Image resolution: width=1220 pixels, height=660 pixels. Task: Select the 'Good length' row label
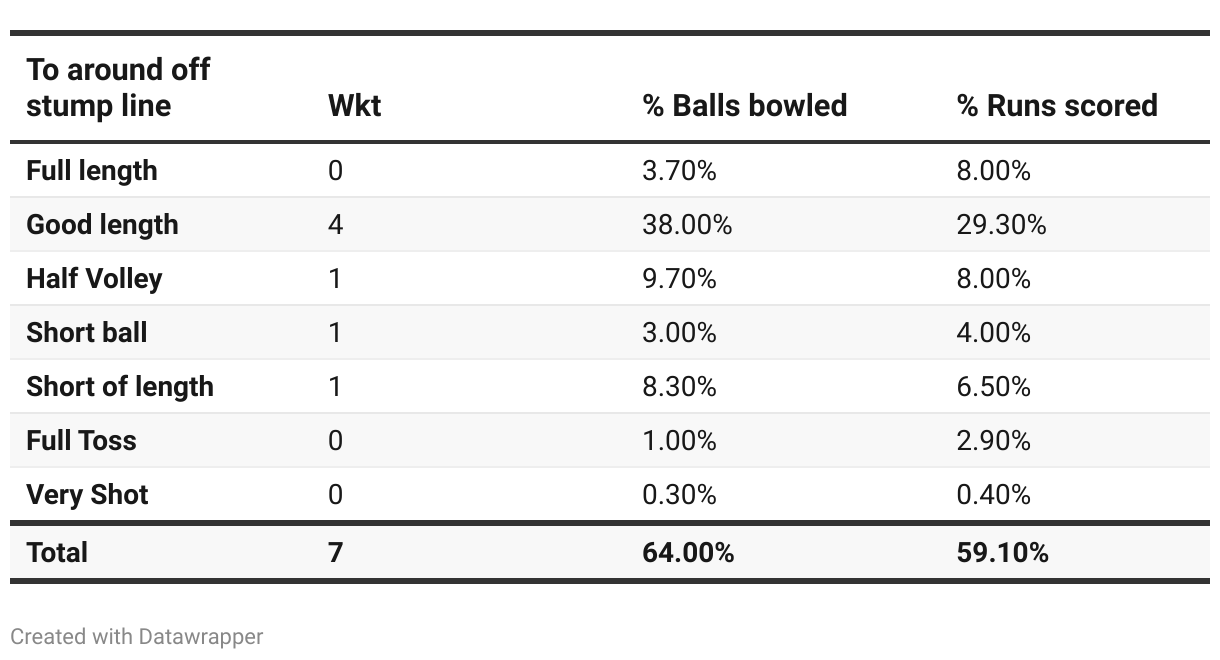point(102,224)
